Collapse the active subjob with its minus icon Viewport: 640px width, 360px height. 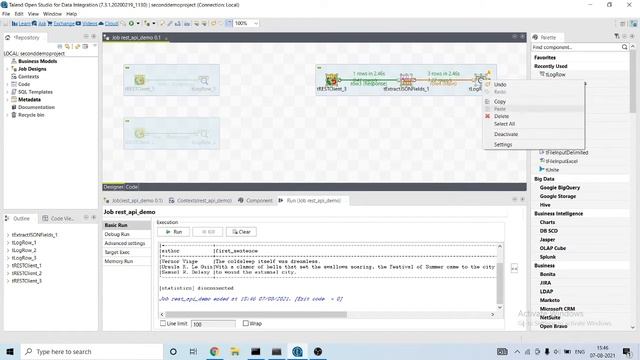pos(320,68)
